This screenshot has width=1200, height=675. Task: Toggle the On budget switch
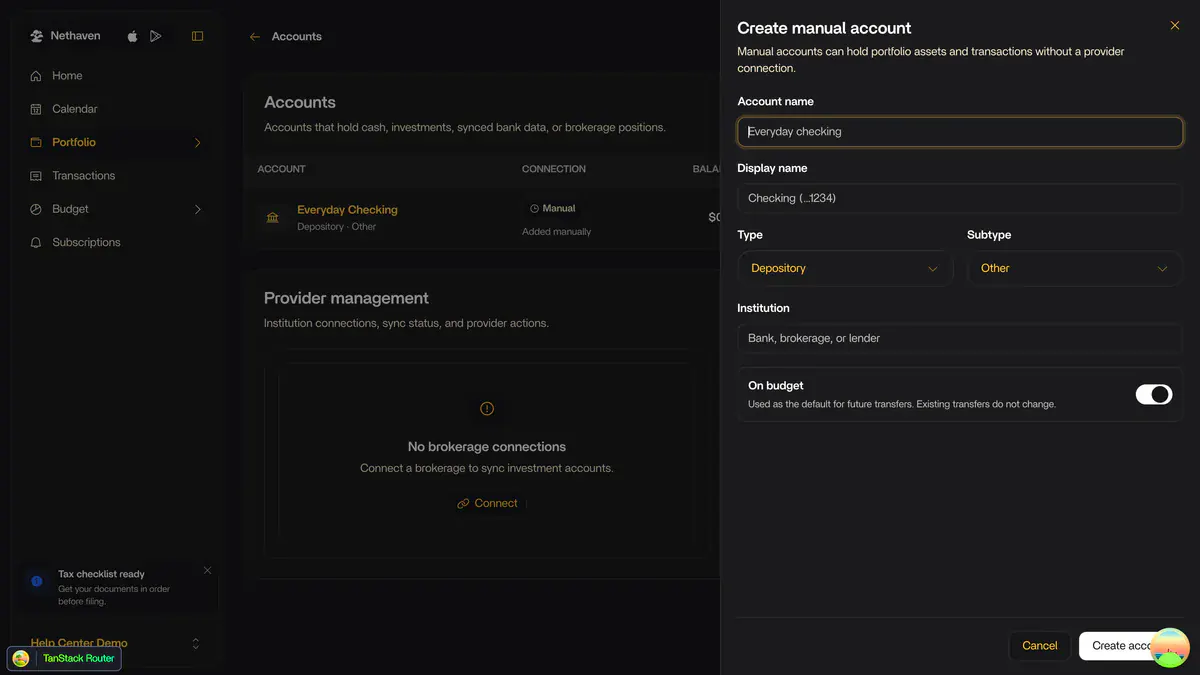tap(1154, 394)
